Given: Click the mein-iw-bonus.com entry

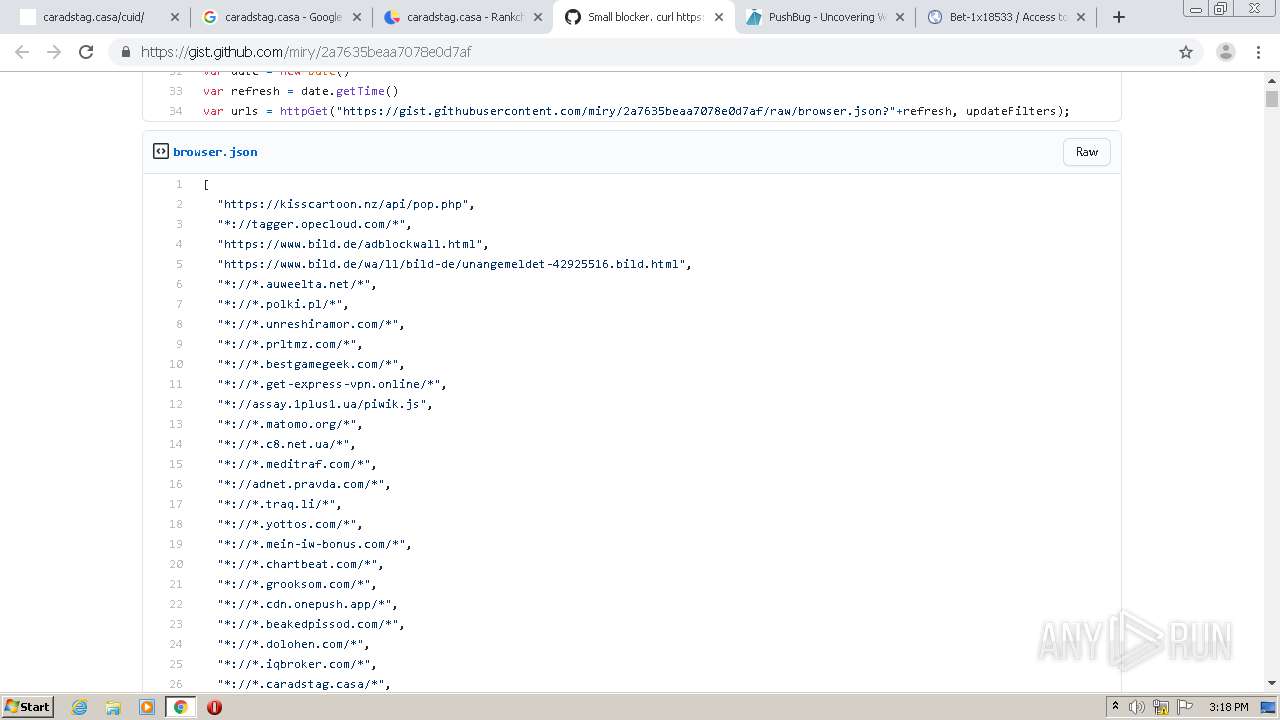Looking at the screenshot, I should point(314,544).
